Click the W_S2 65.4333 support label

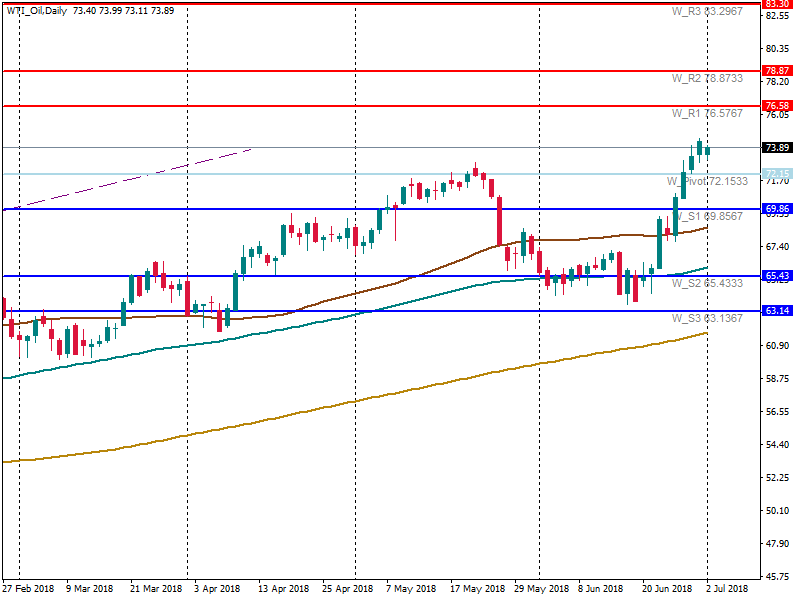pos(707,283)
